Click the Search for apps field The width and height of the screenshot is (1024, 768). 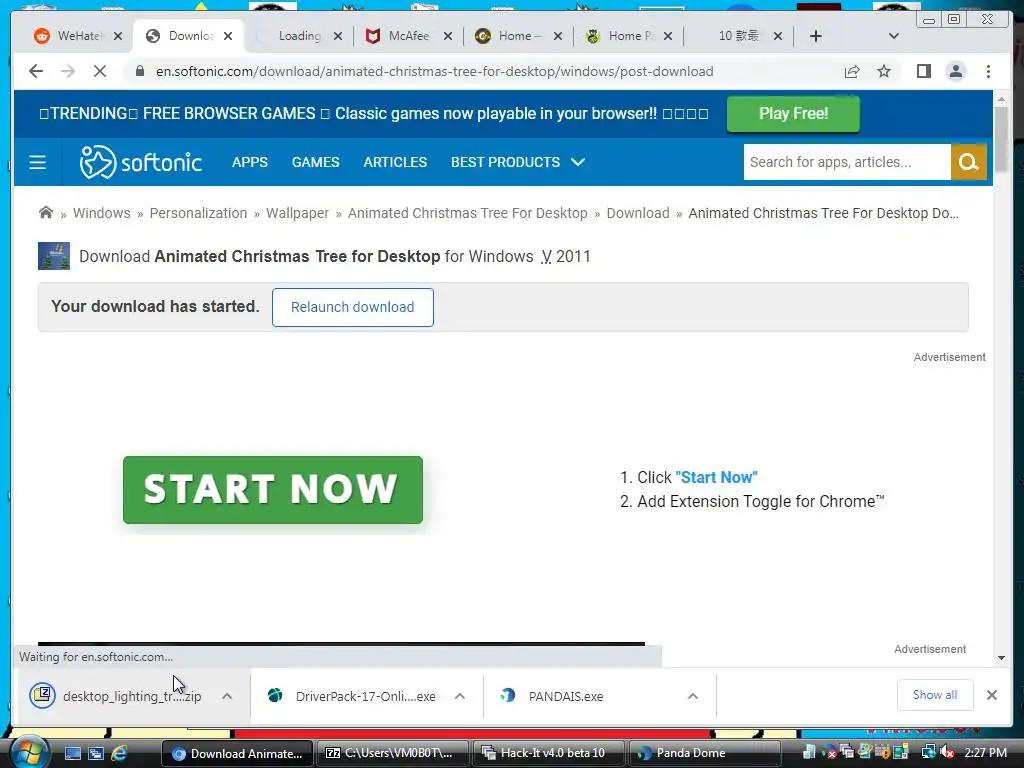coord(847,162)
